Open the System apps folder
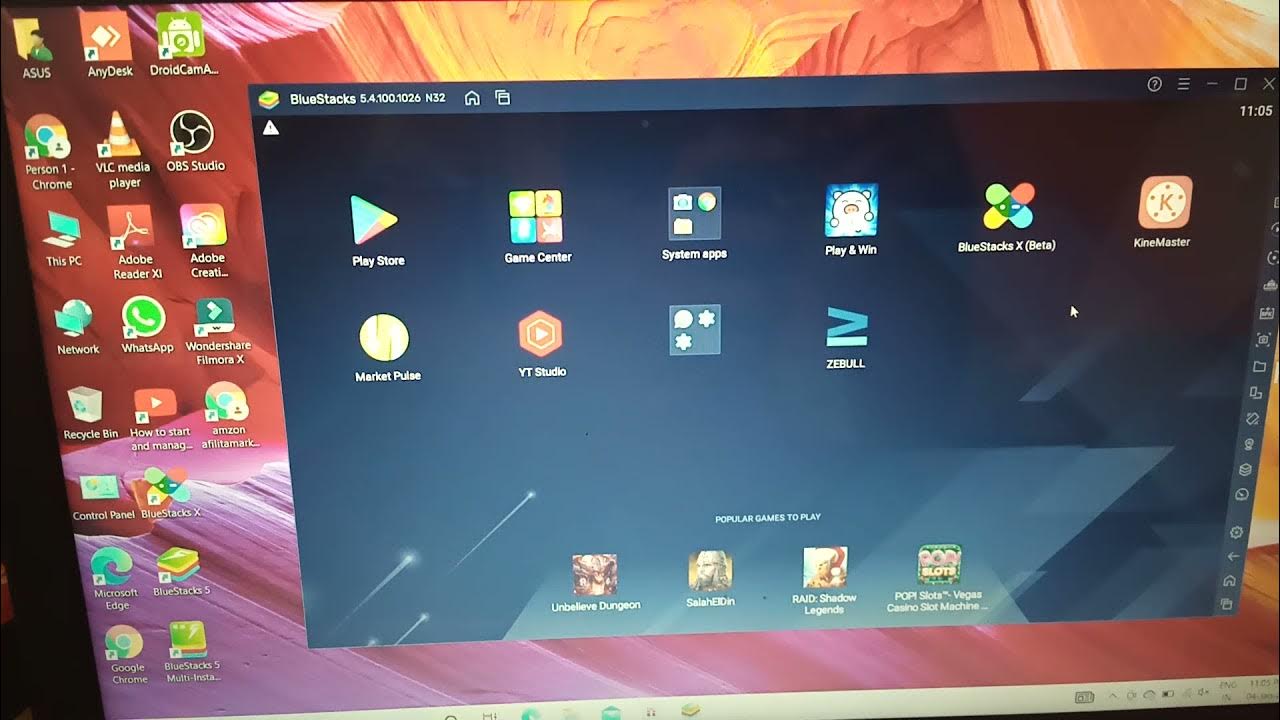 click(x=694, y=213)
